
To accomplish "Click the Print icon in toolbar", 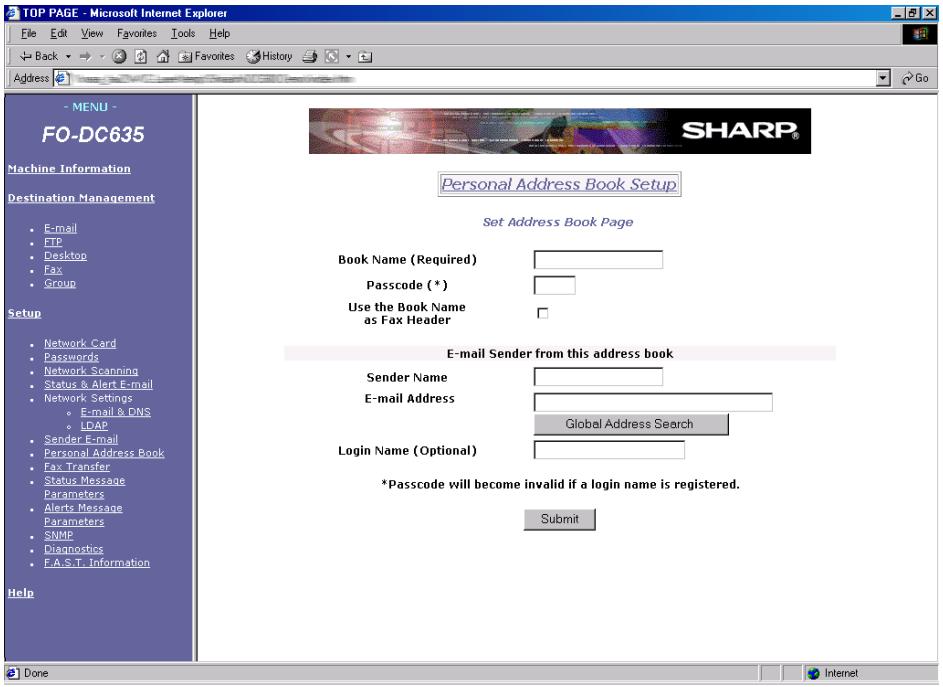I will 310,57.
